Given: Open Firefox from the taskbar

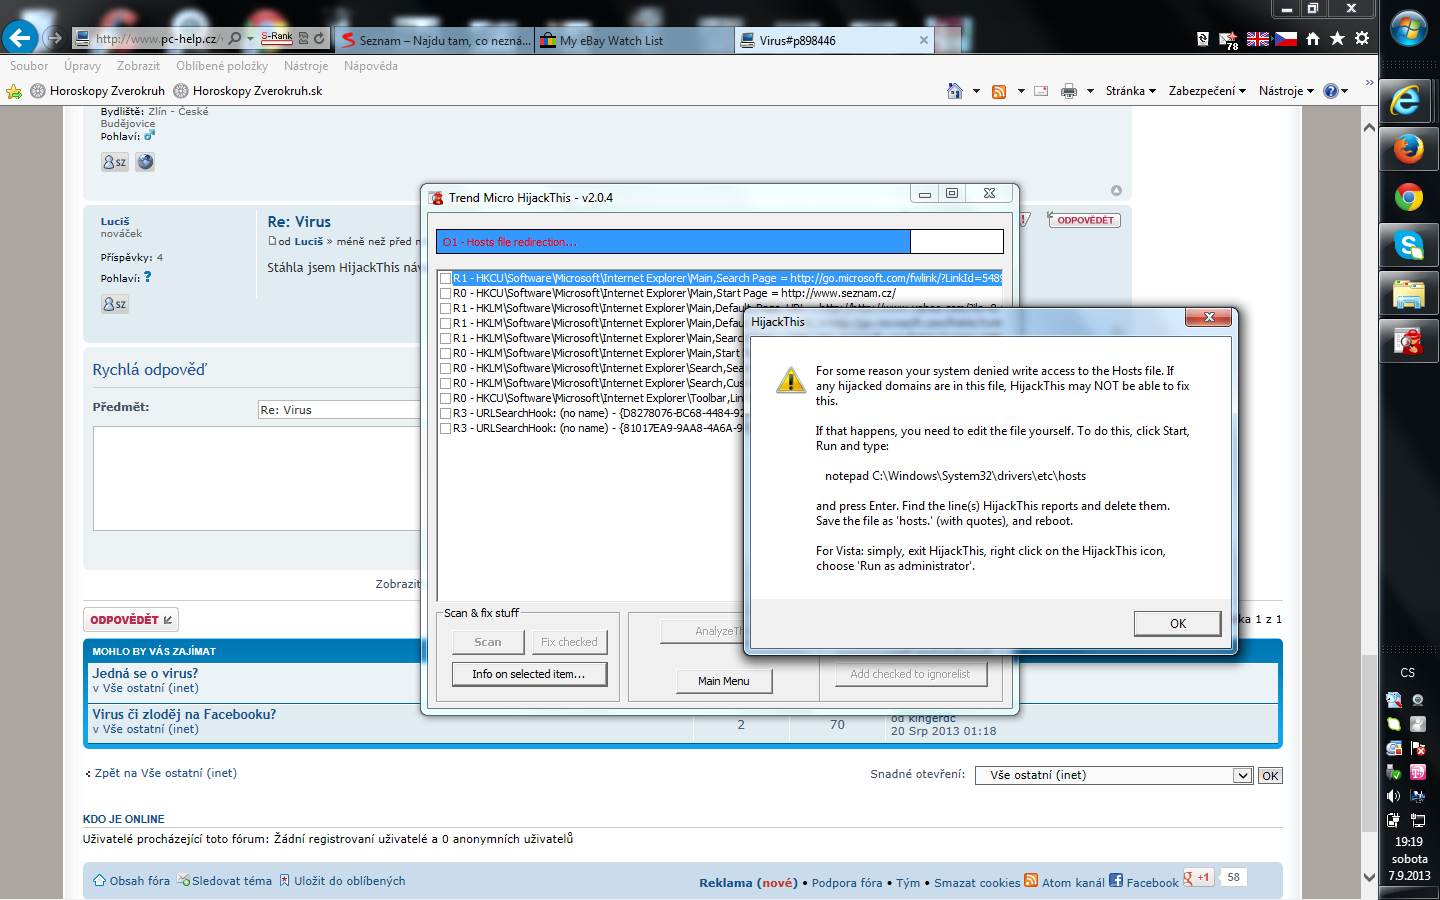Looking at the screenshot, I should pos(1408,149).
